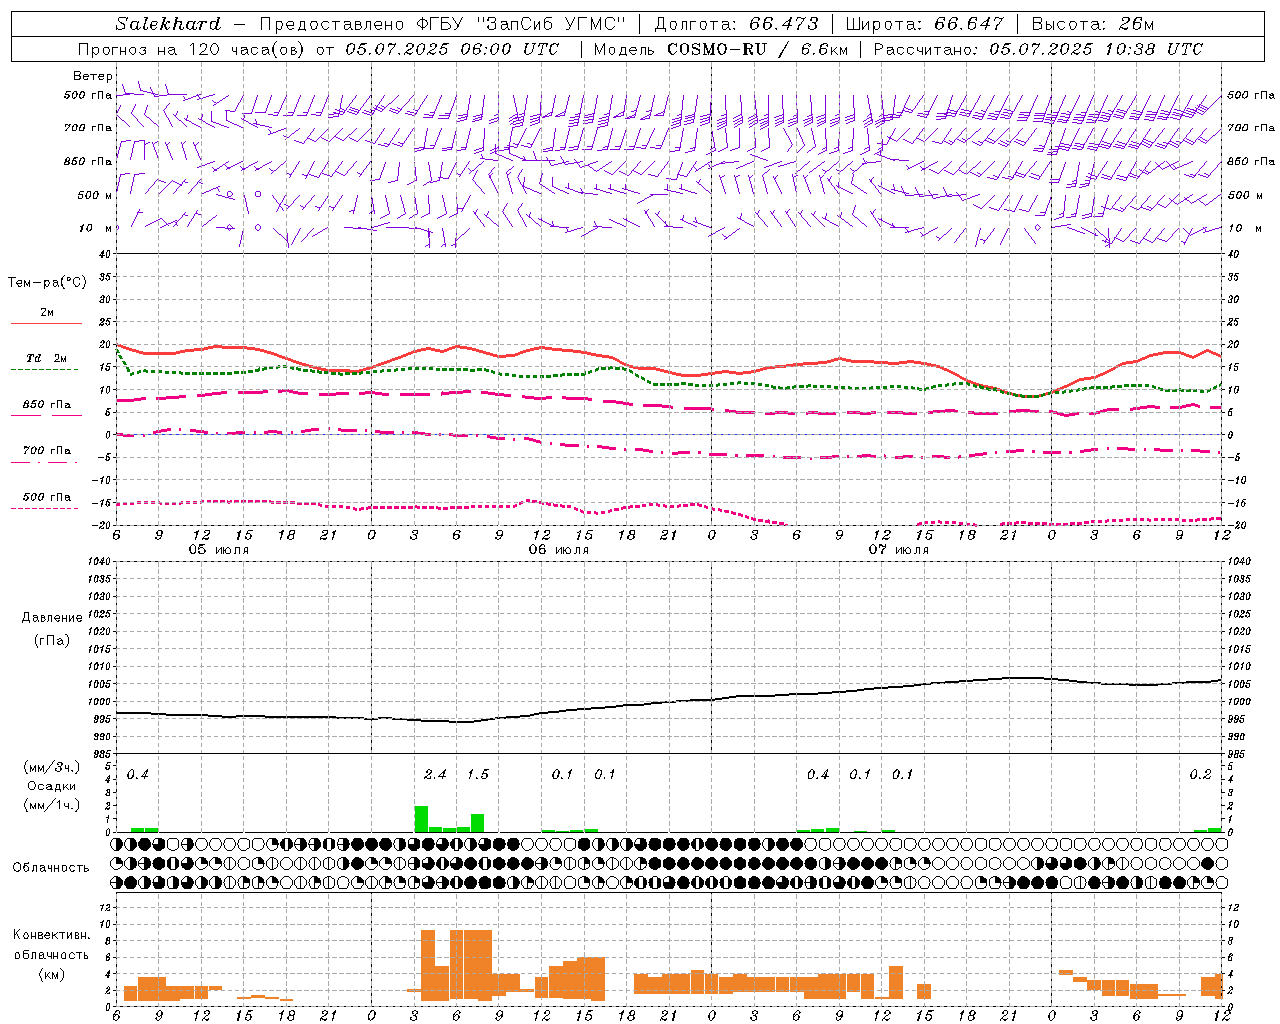
Task: Click the "2.4" three-hour precipitation value
Action: 435,774
